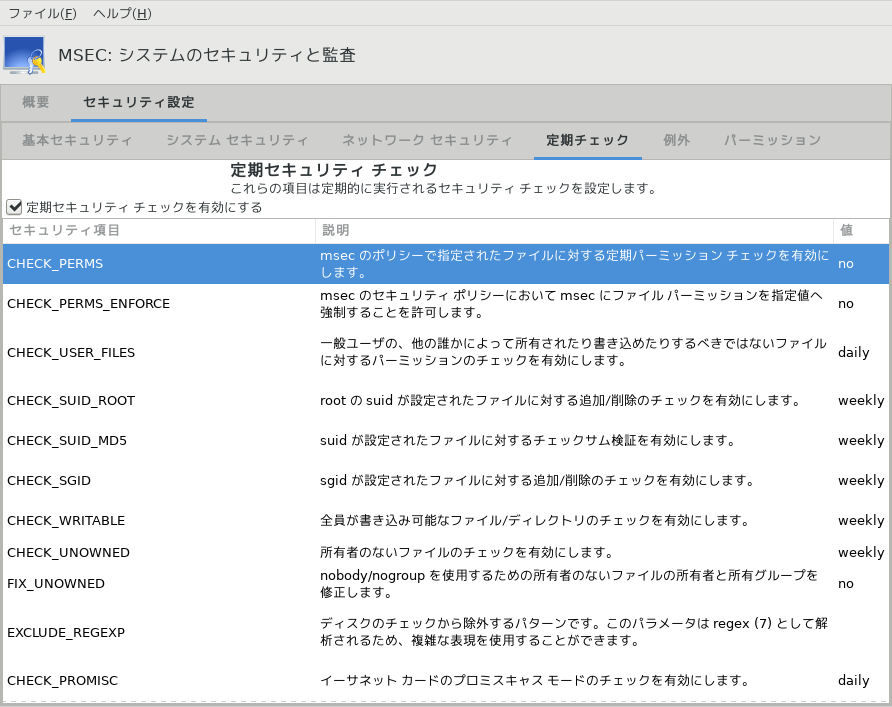Viewport: 892px width, 707px height.
Task: Select the CHECK_WRITABLE row
Action: (445, 520)
